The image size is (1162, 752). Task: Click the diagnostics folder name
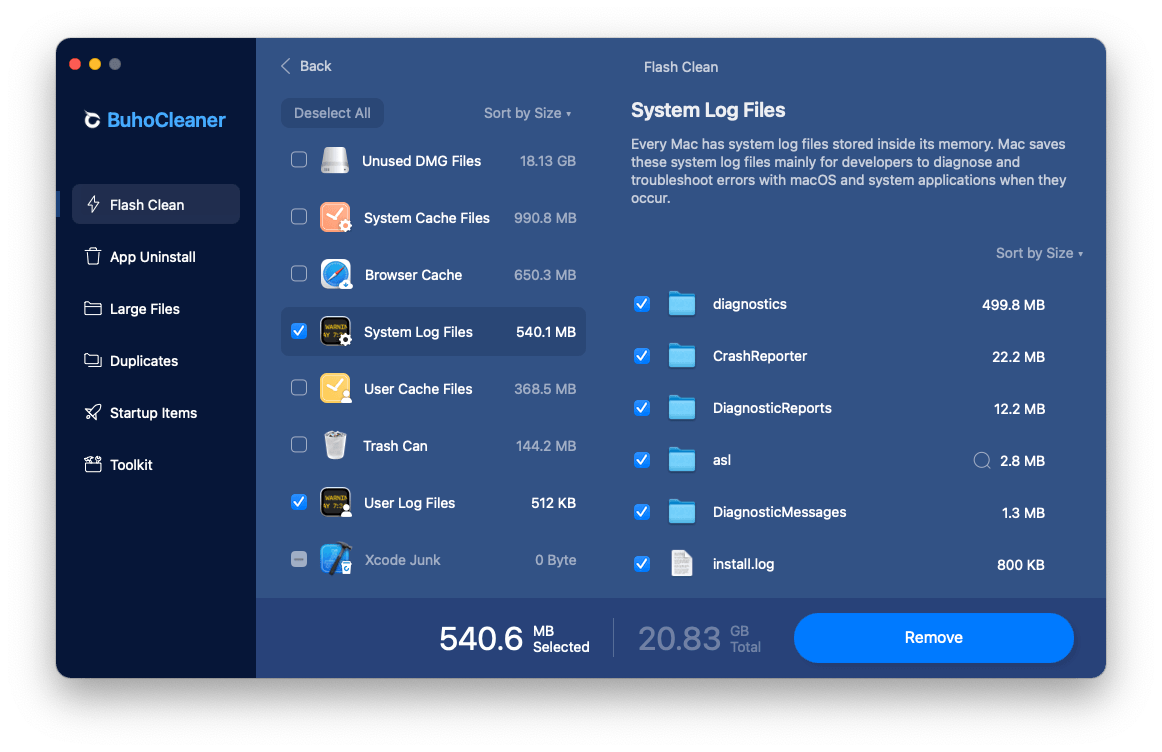[750, 304]
